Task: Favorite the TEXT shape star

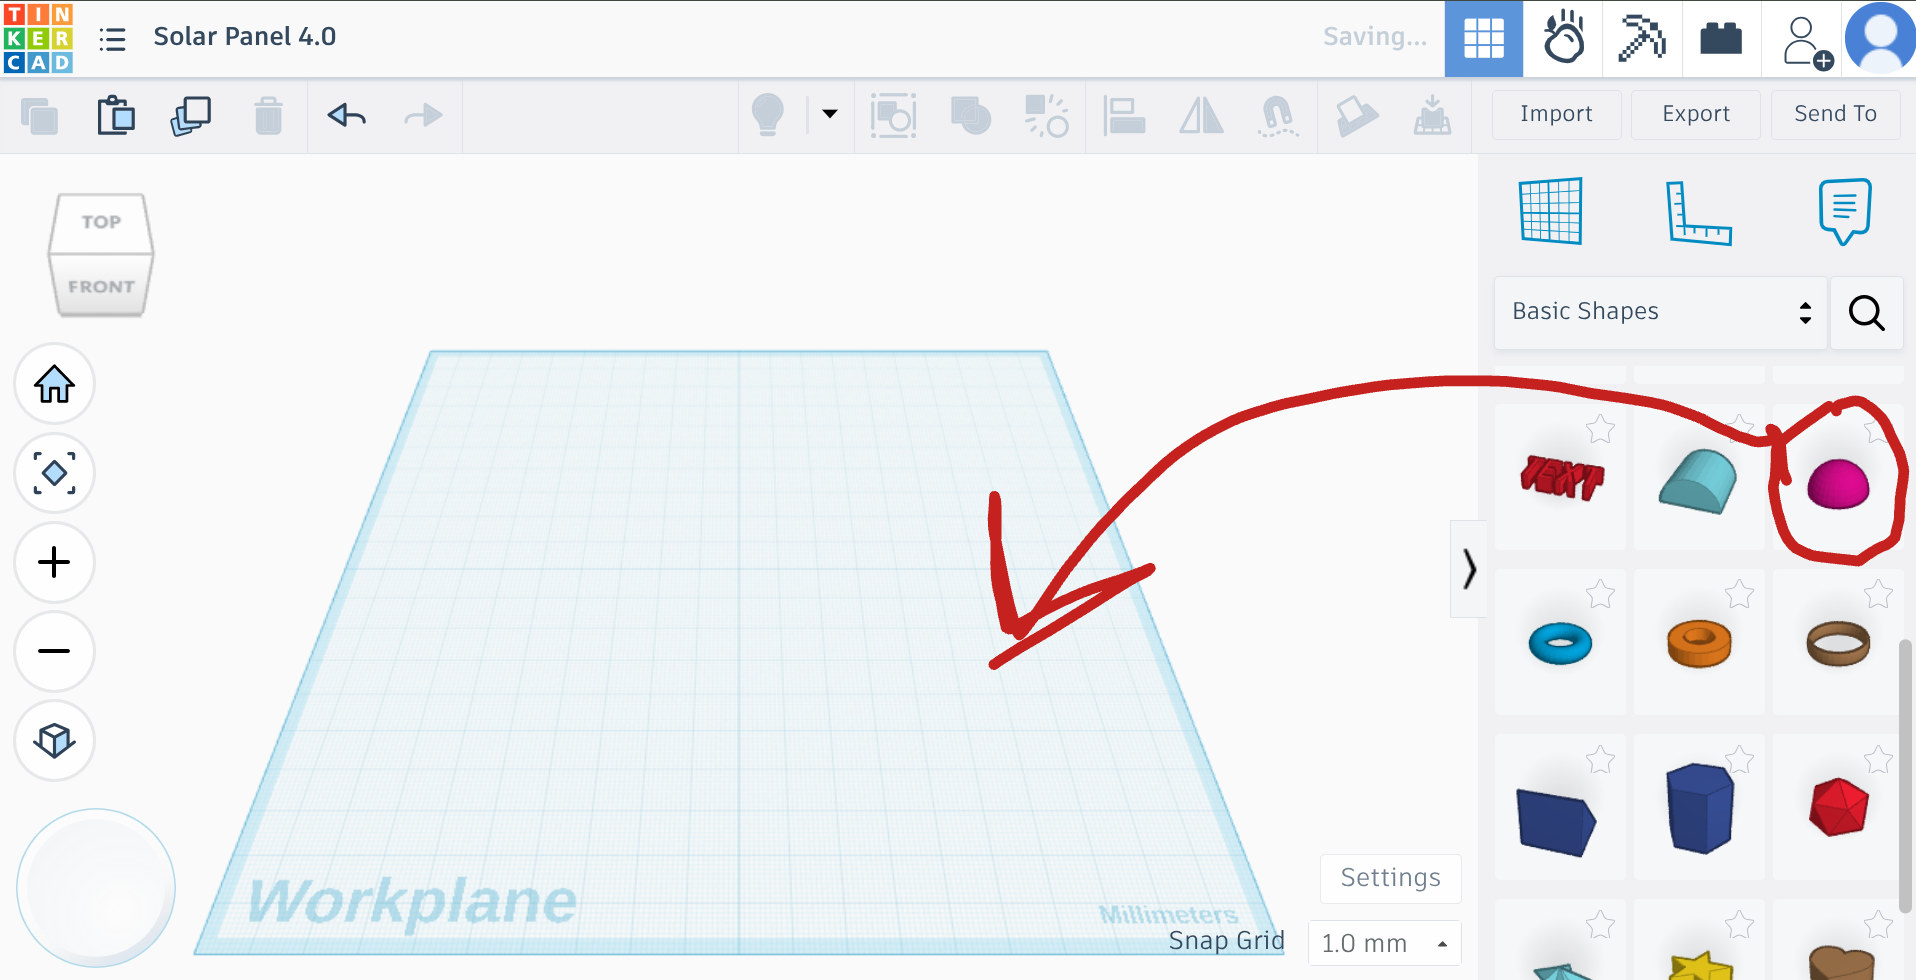Action: click(1600, 429)
